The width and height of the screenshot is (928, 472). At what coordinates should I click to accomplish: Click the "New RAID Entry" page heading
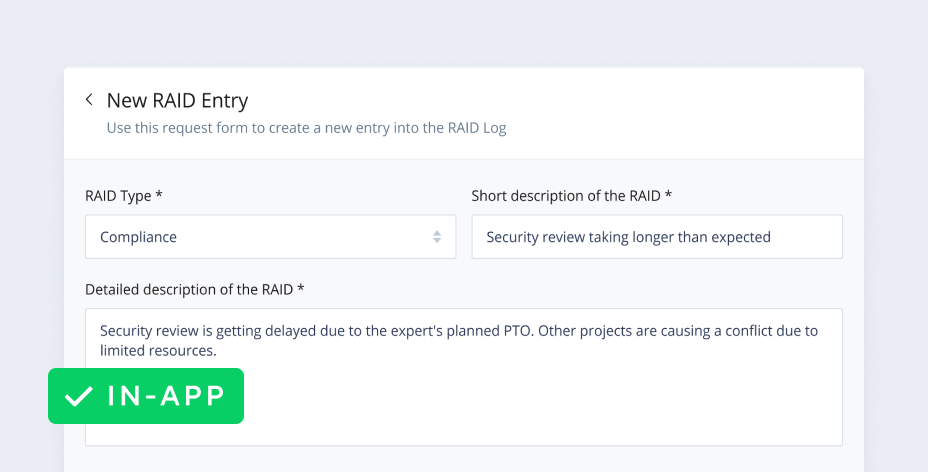[177, 100]
